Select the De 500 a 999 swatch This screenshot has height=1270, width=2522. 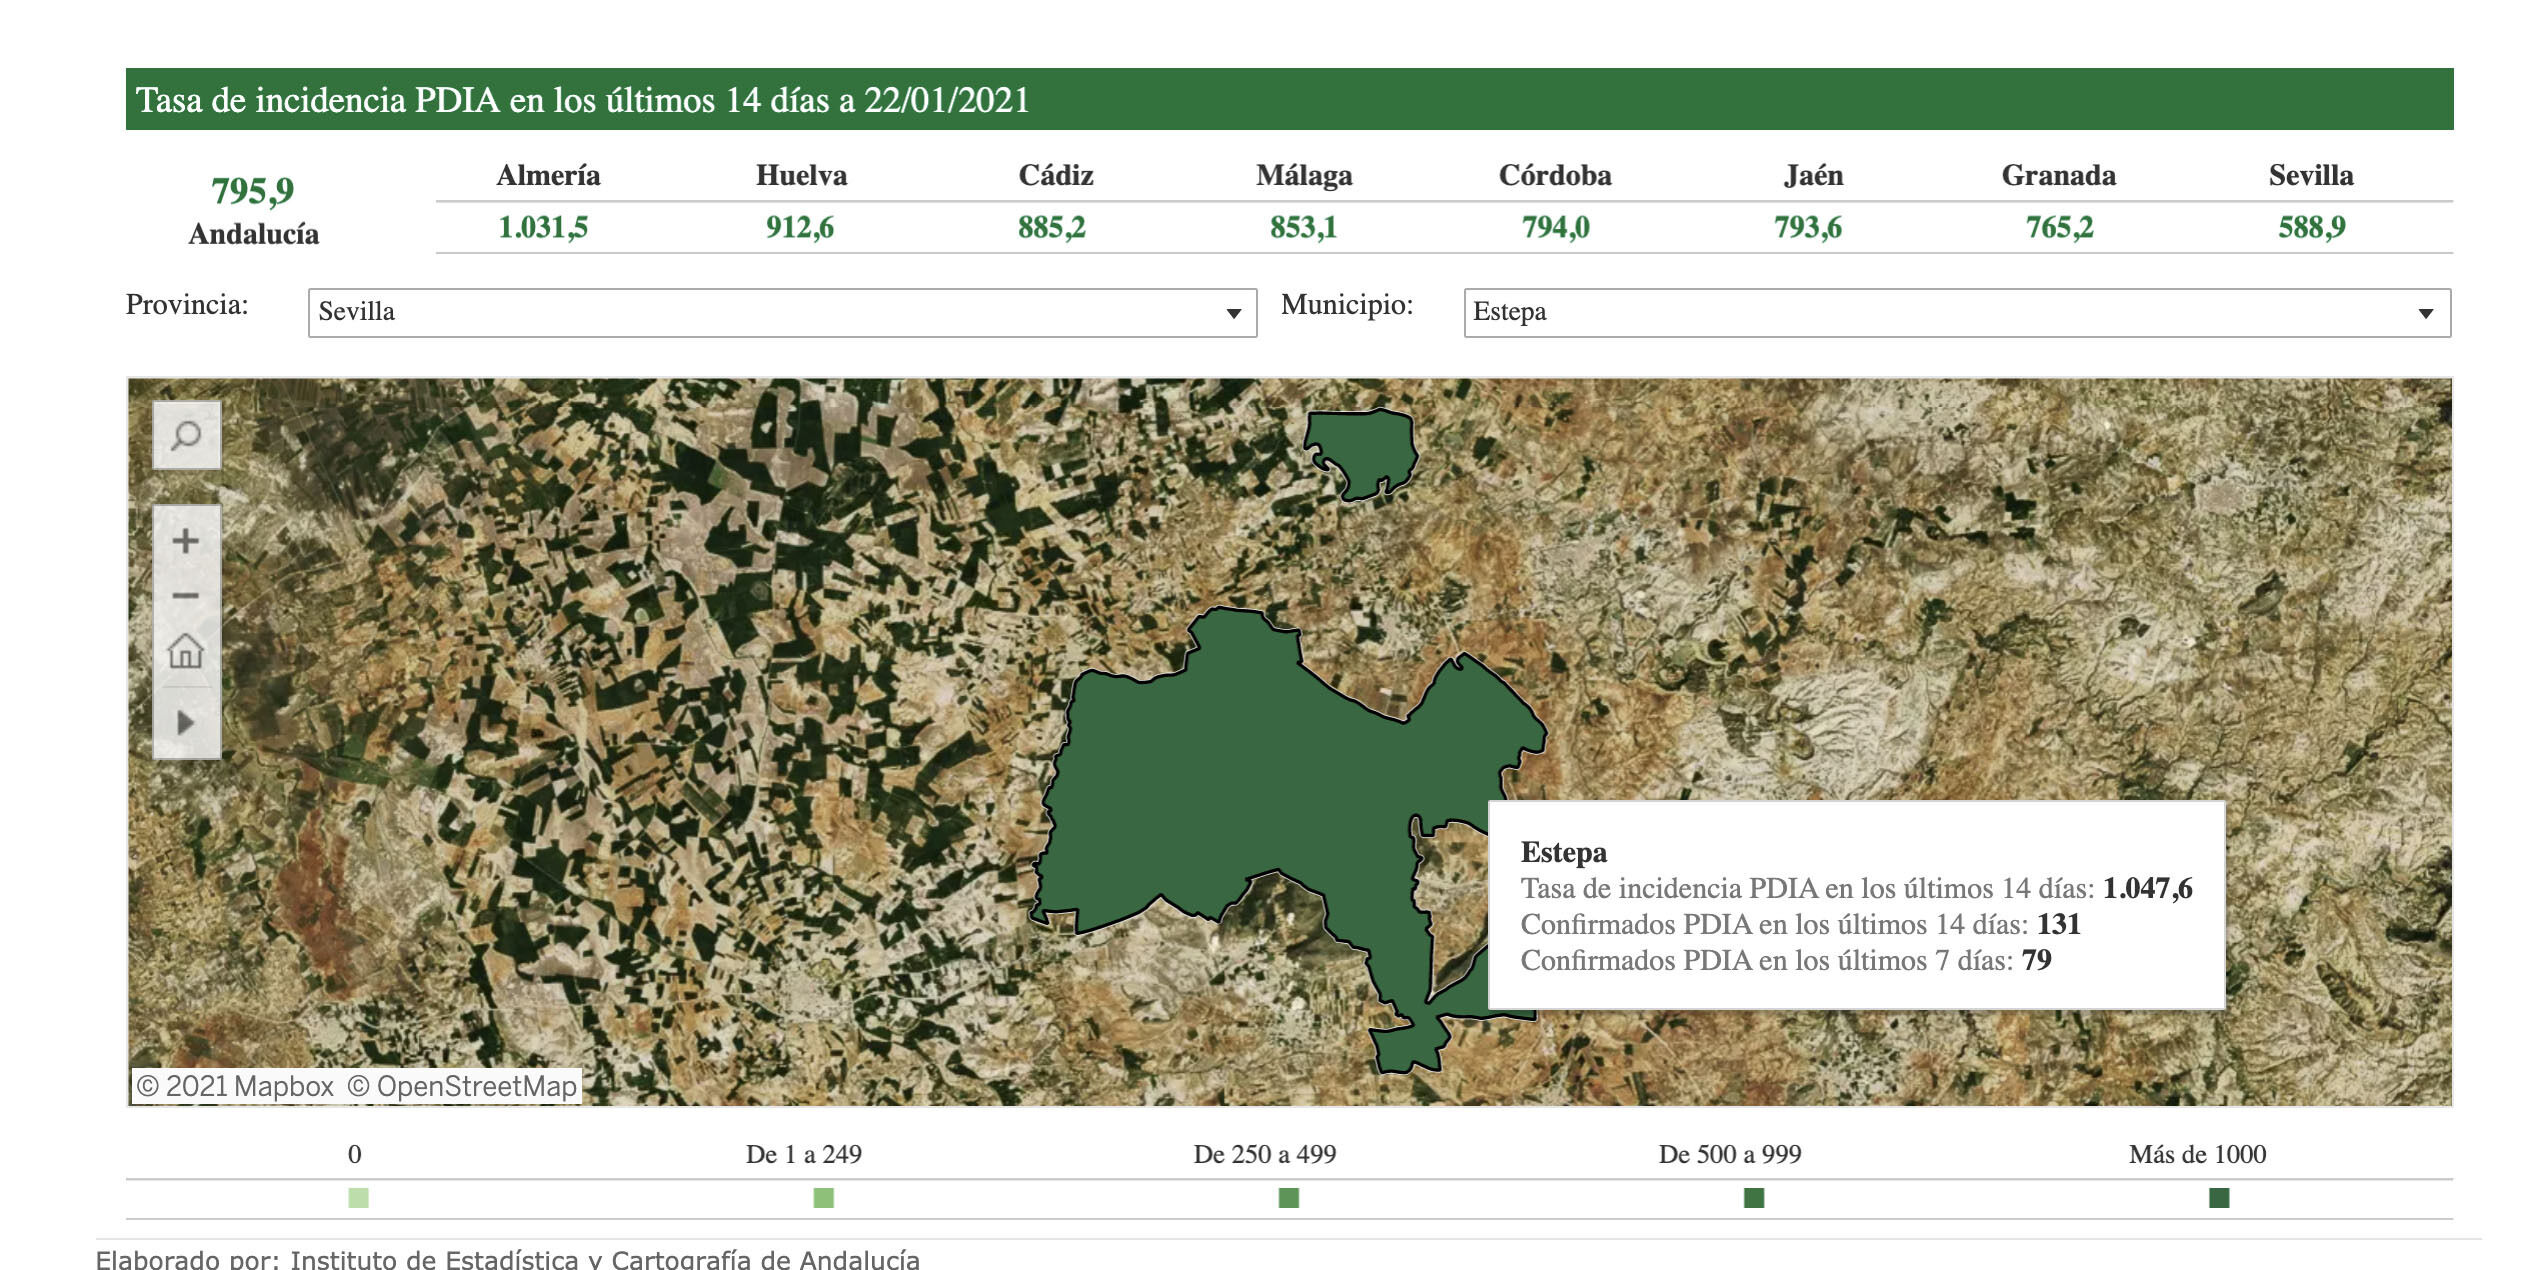[1753, 1197]
